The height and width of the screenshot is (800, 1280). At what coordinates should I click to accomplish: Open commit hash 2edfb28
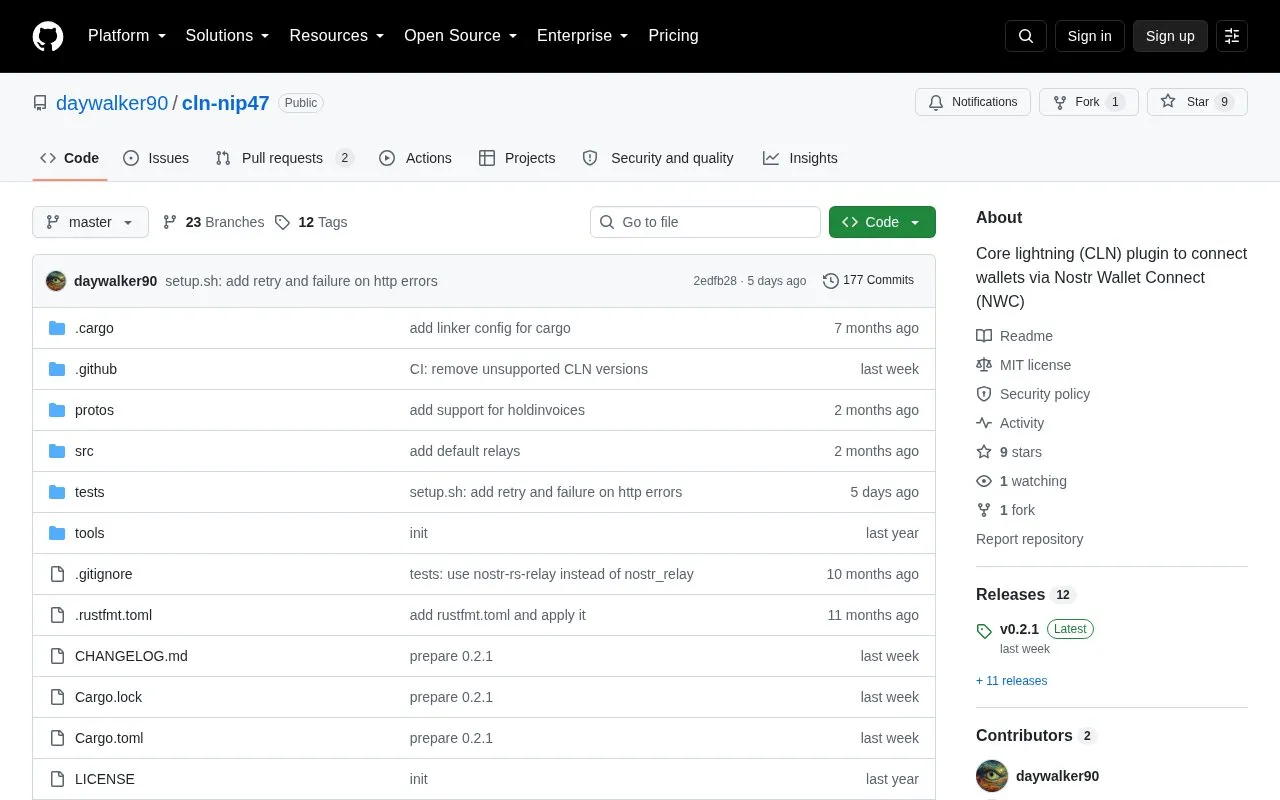[715, 281]
